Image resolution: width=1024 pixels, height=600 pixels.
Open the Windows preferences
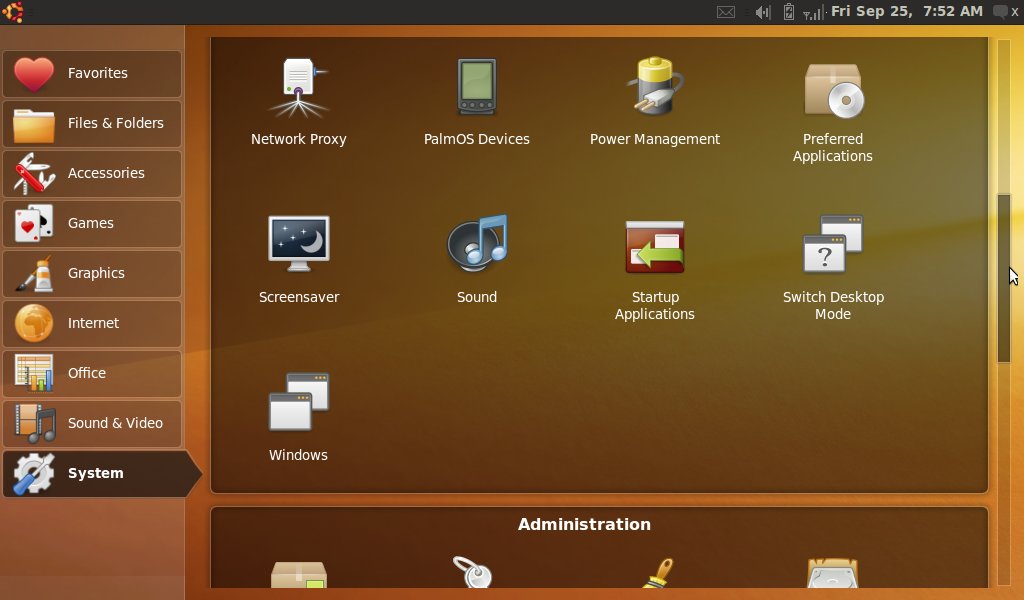pyautogui.click(x=298, y=418)
